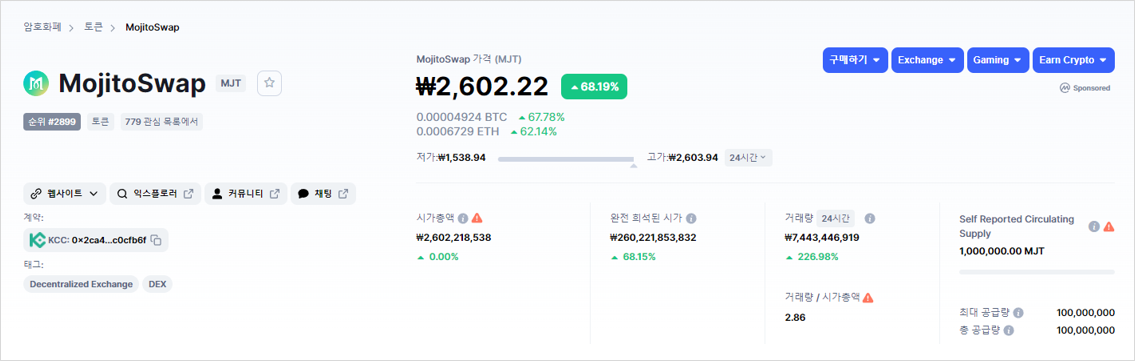Click the chat bubble icon on 채팅

tap(303, 194)
